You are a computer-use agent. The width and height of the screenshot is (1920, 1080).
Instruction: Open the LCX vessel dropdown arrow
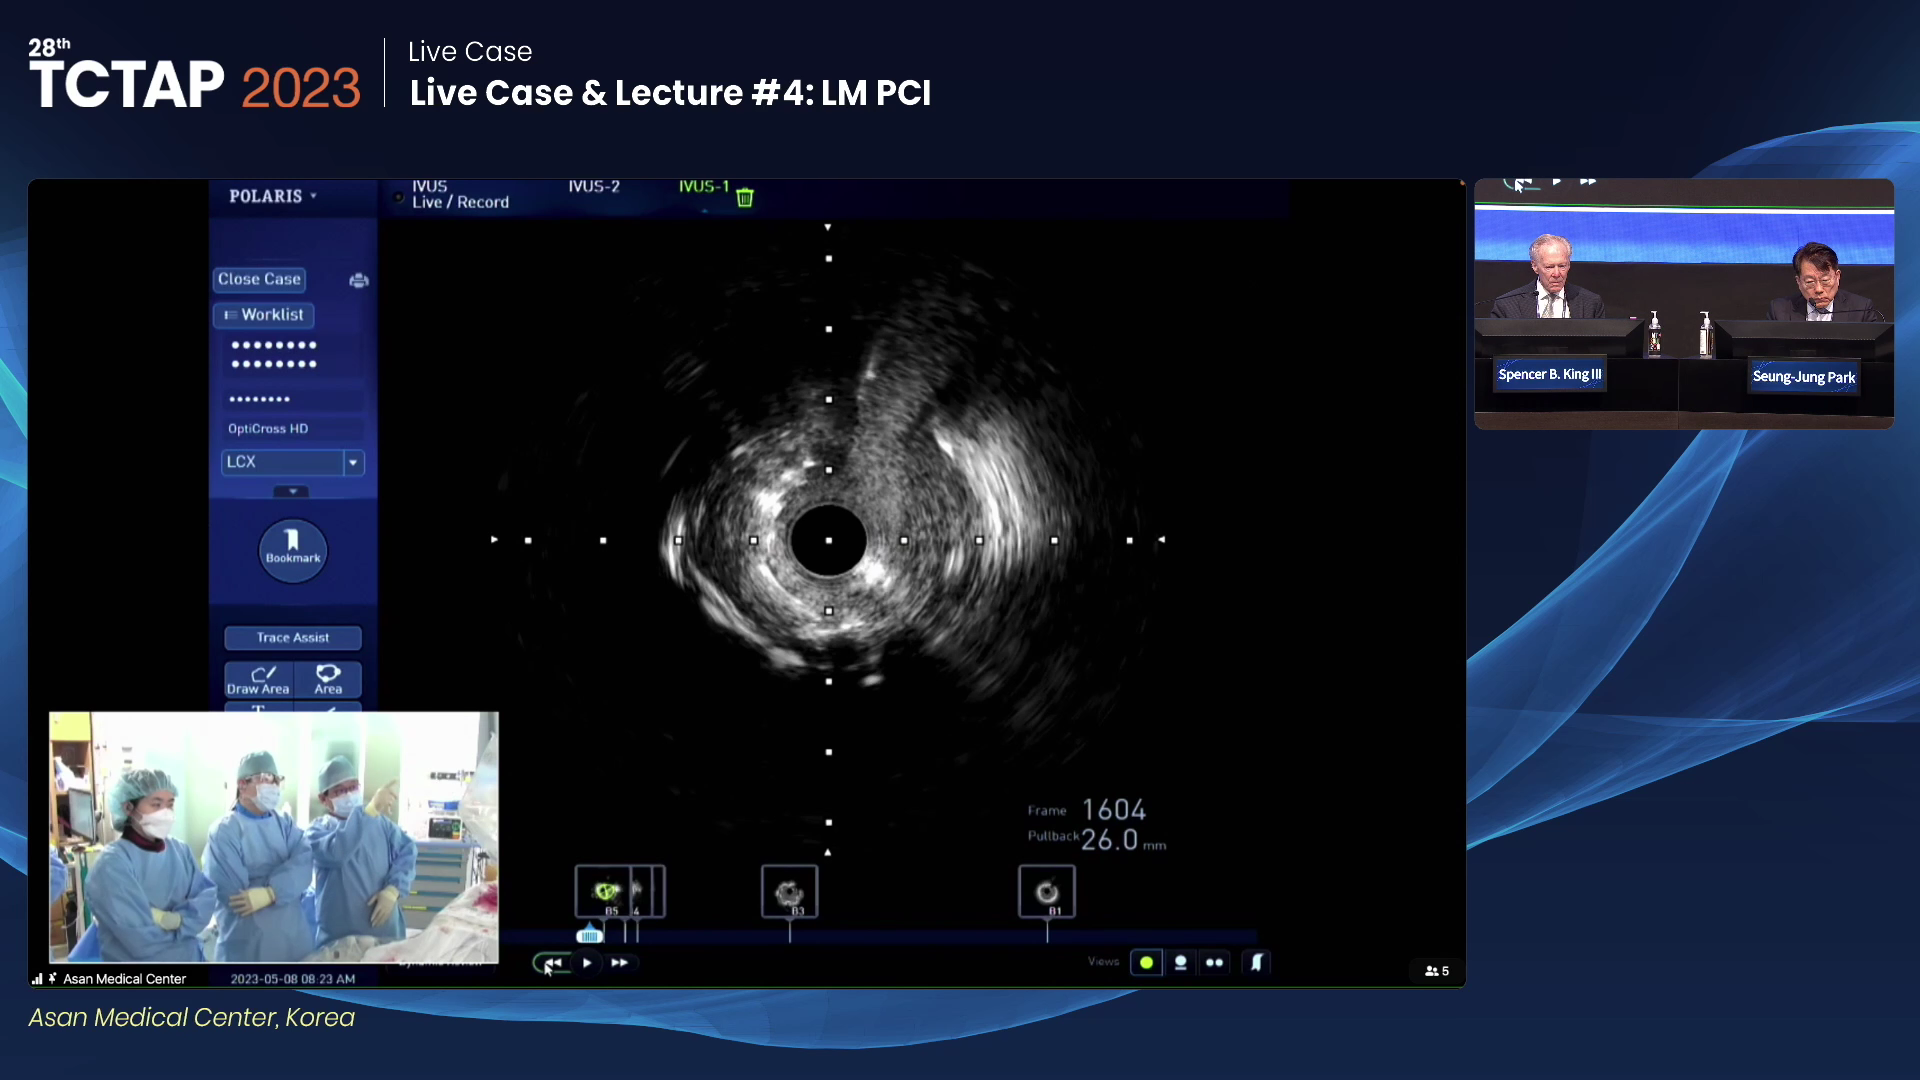coord(353,462)
